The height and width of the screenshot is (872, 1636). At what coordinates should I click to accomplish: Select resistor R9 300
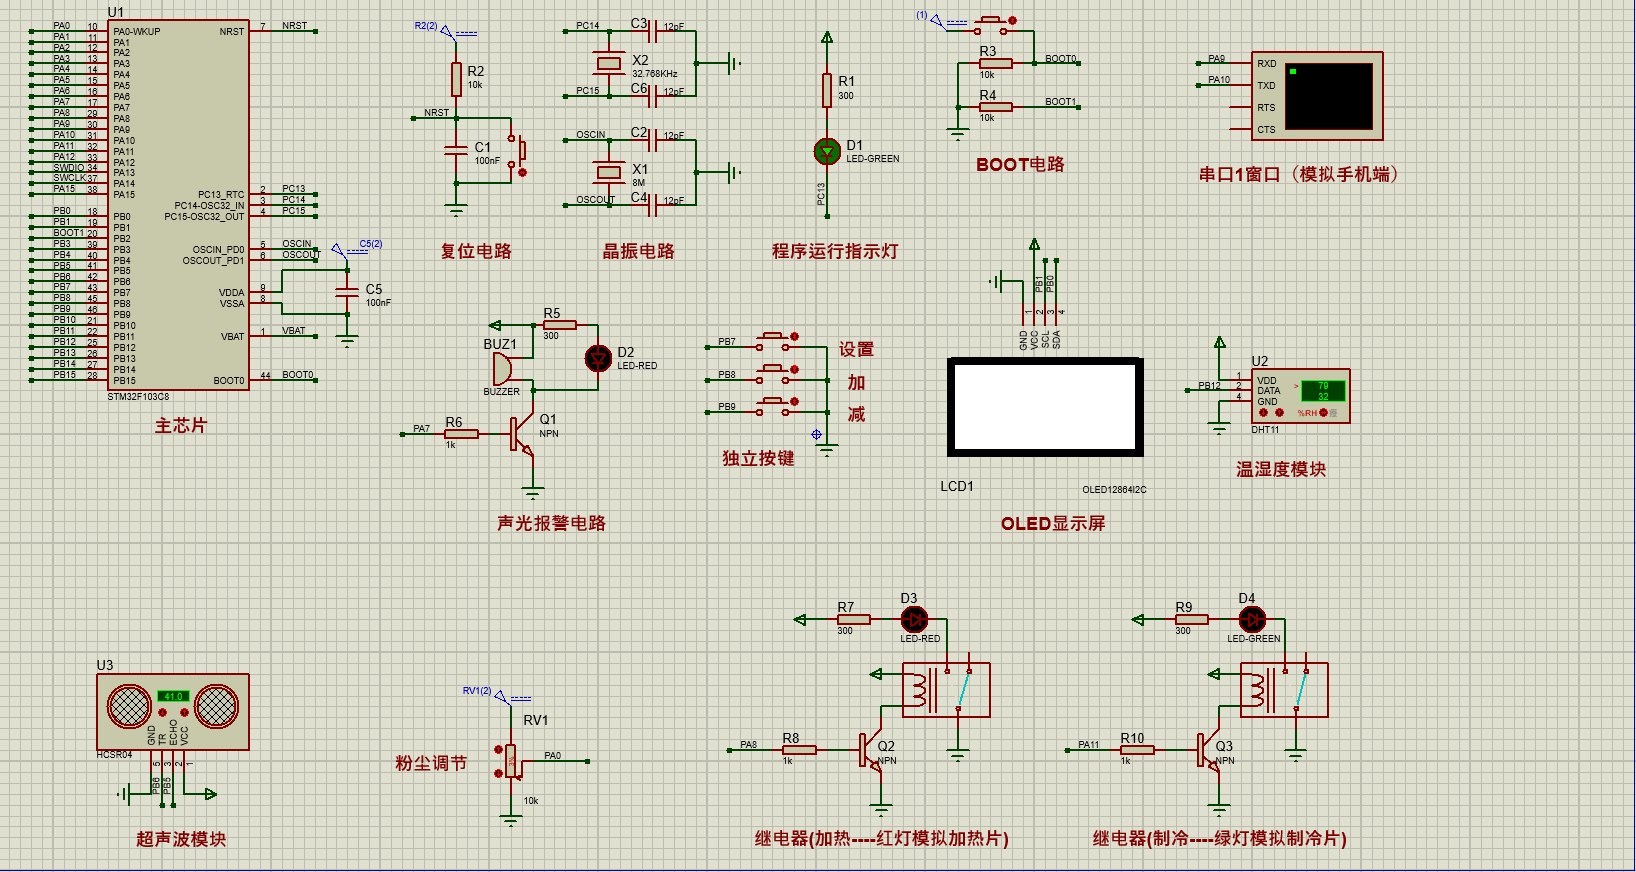tap(1191, 620)
